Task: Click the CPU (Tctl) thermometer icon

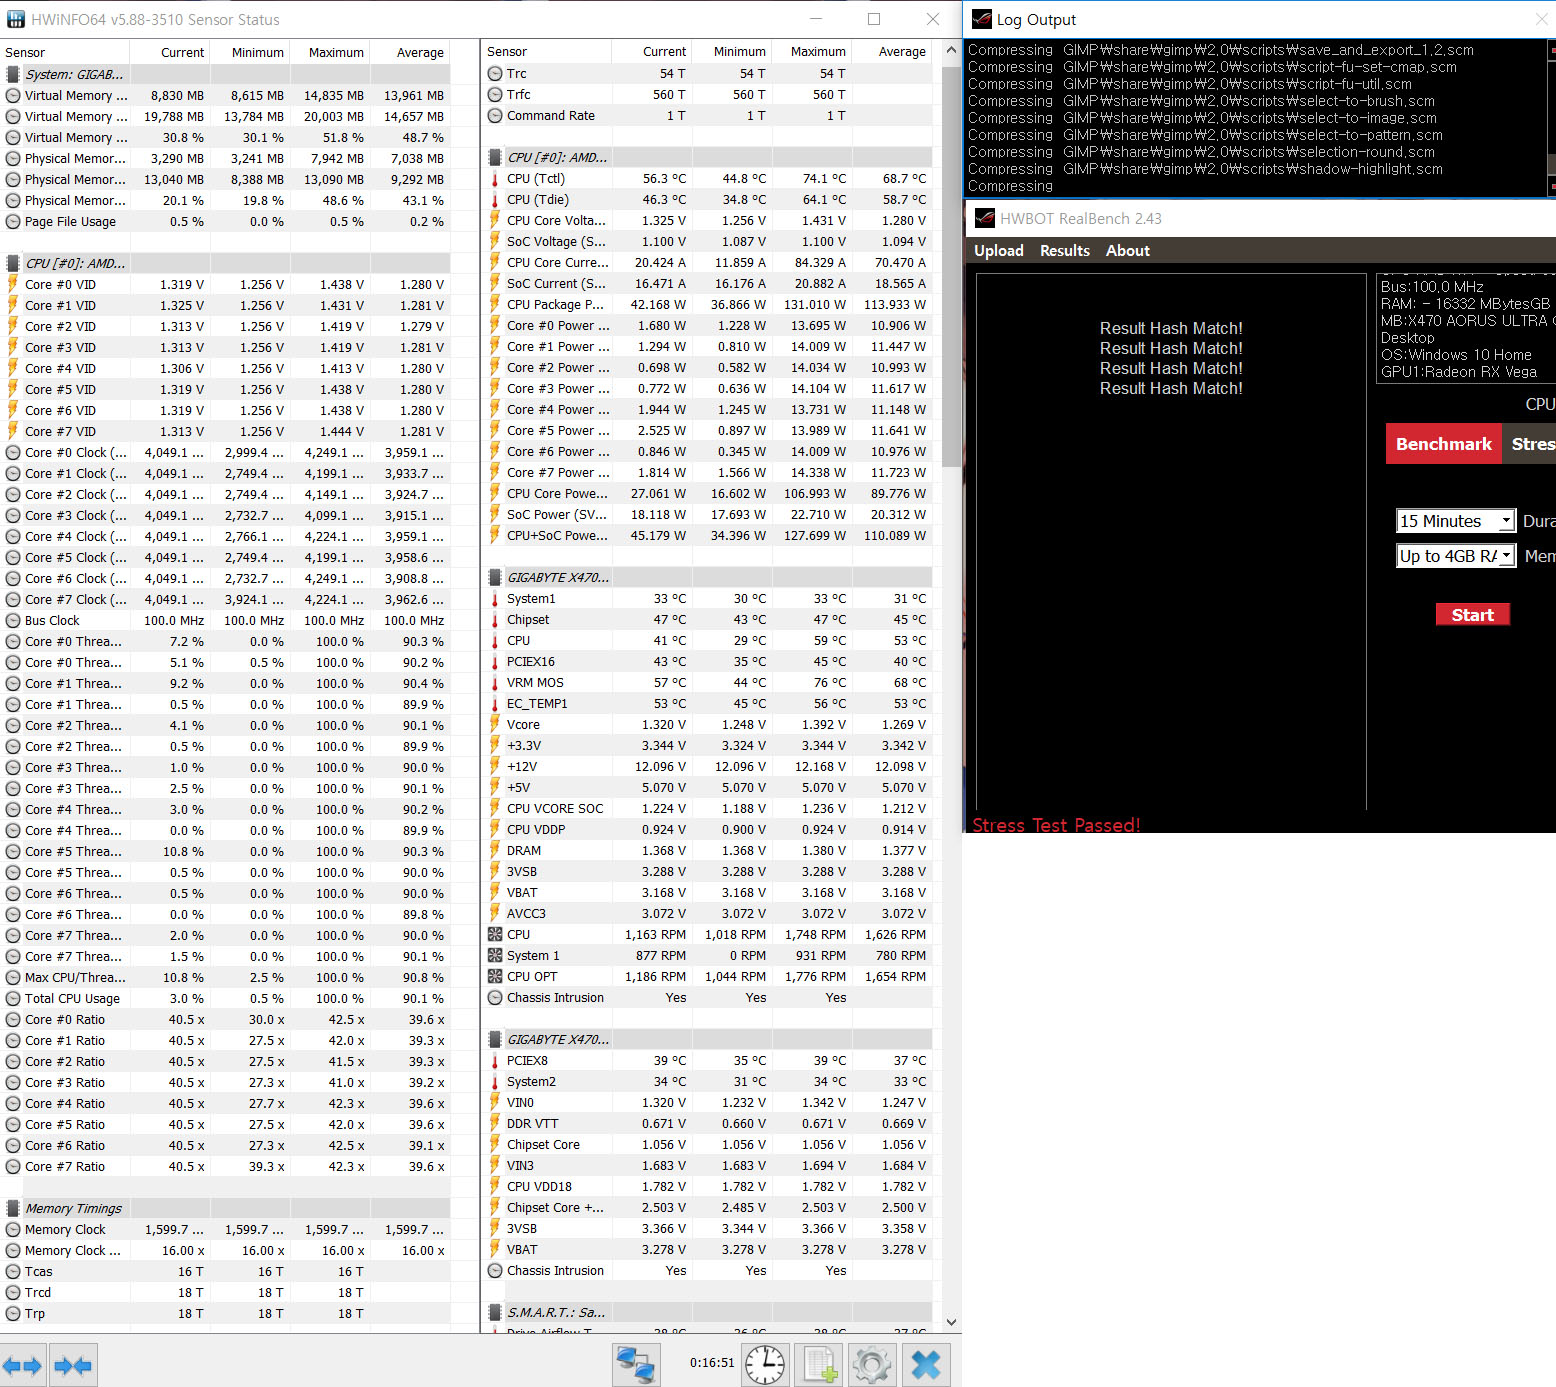Action: tap(495, 178)
